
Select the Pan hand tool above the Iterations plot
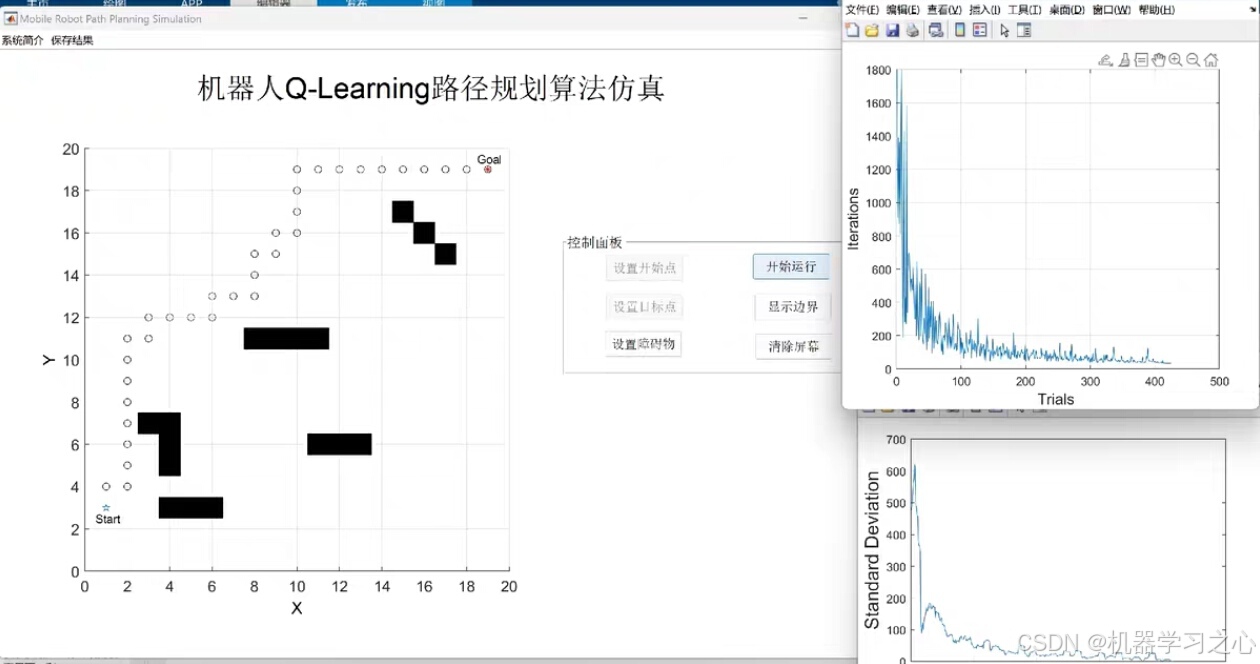1159,60
